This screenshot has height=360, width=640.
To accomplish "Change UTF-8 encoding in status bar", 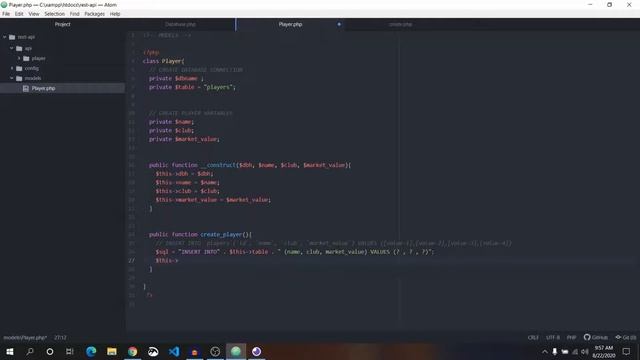I will [553, 338].
